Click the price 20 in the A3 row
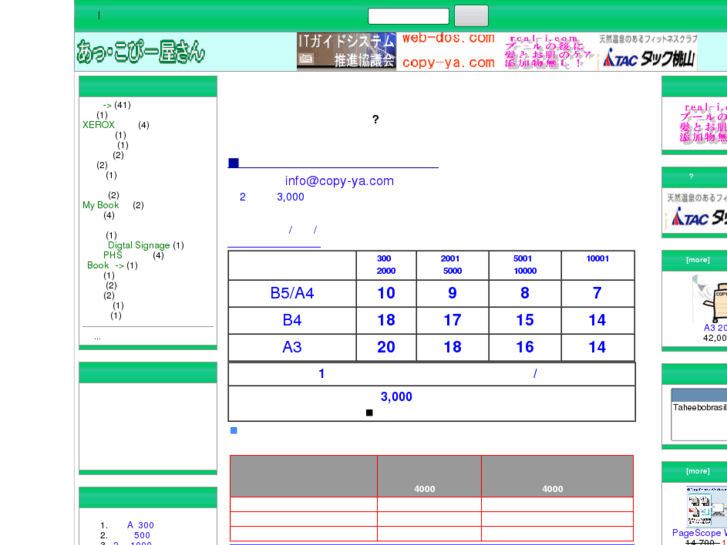727x545 pixels. point(386,347)
